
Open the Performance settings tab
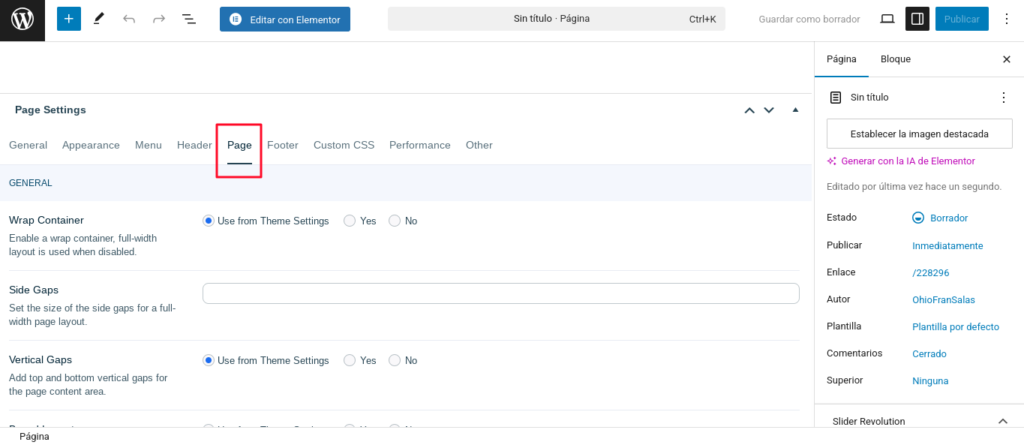pos(420,145)
